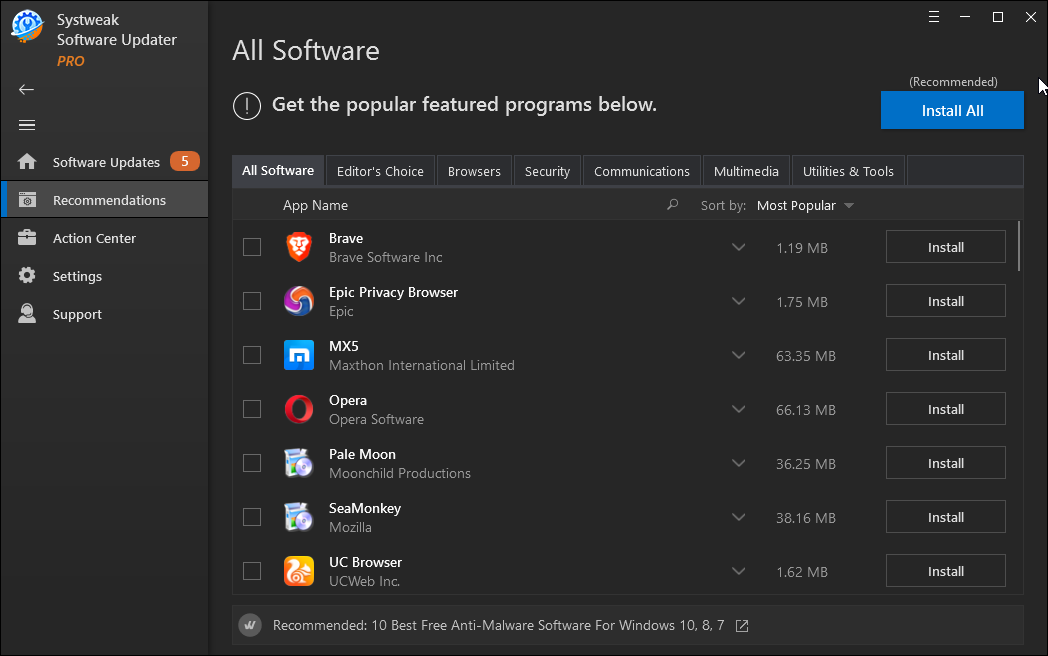Expand MX5 details chevron
Image resolution: width=1048 pixels, height=656 pixels.
point(739,356)
